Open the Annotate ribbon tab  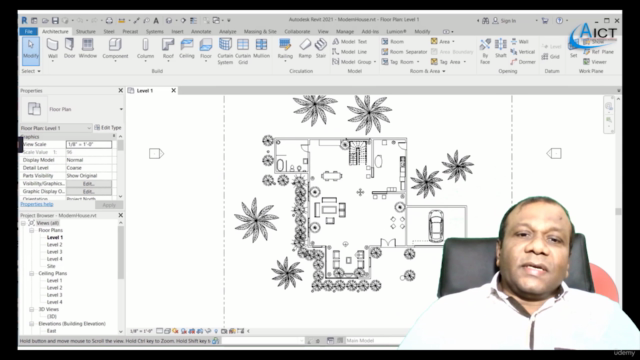[x=201, y=31]
